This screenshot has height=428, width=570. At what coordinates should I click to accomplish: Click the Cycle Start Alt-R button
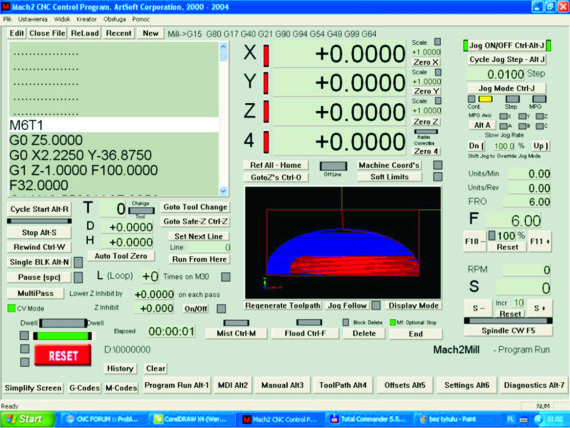pos(39,209)
